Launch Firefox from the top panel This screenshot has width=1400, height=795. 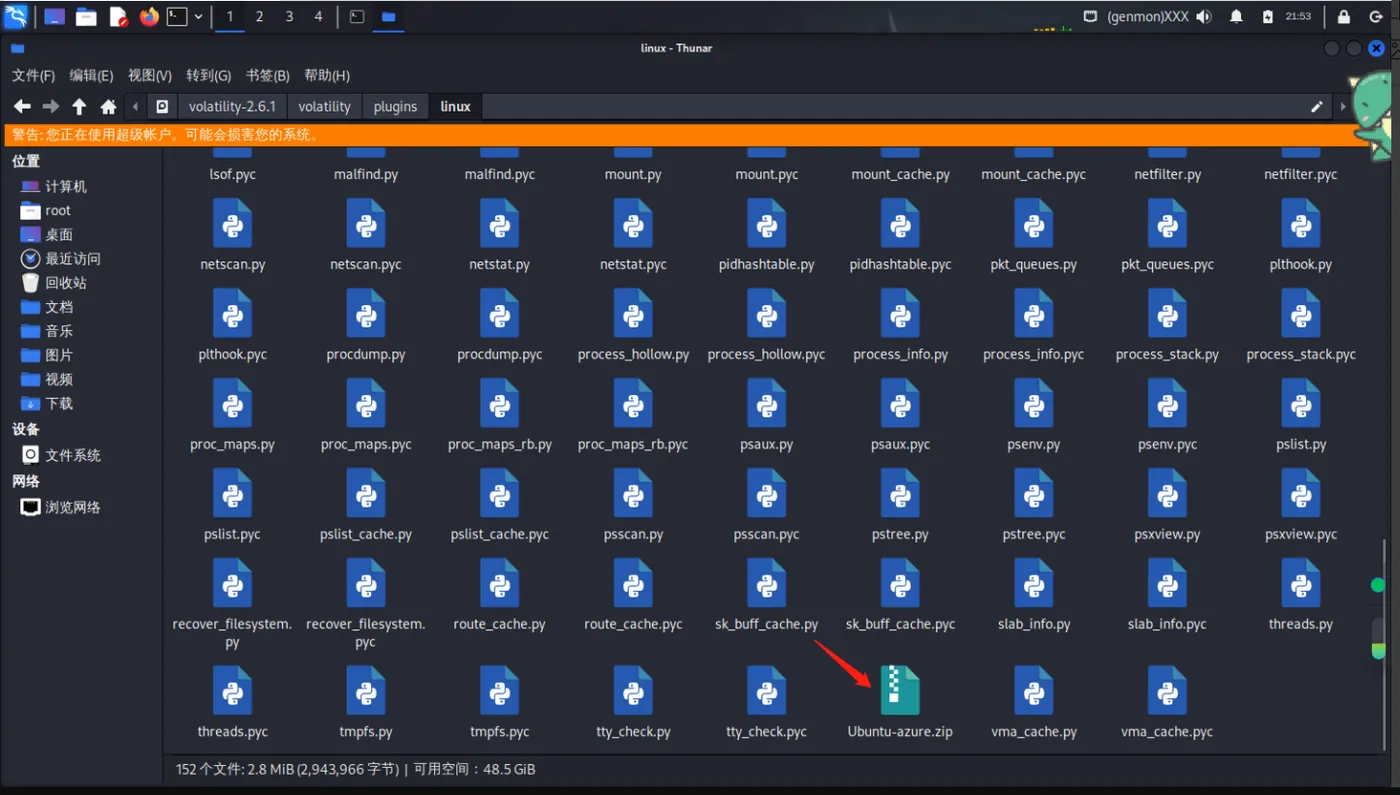(x=149, y=16)
